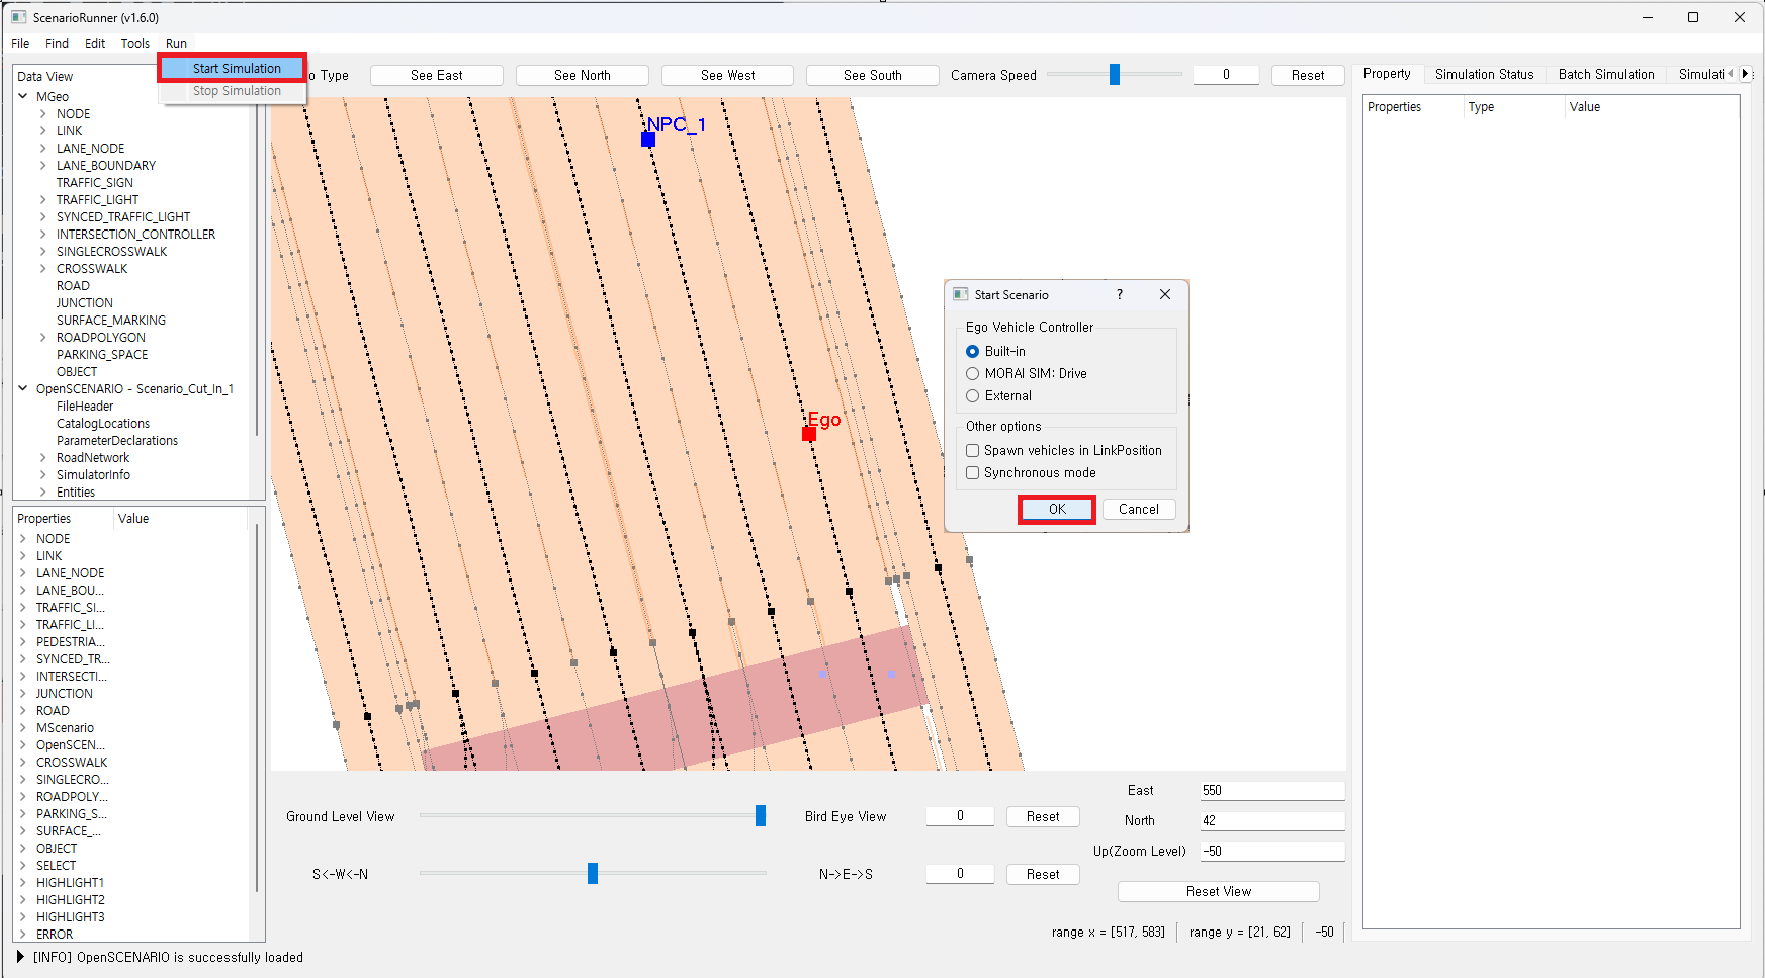Choose Start Simulation from the Run menu
This screenshot has width=1765, height=978.
236,68
